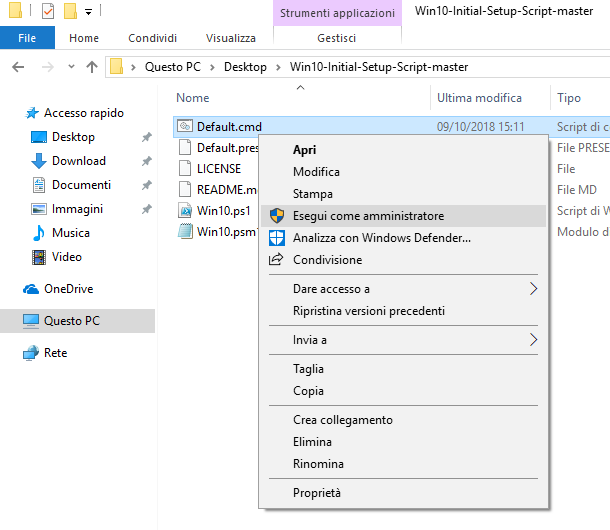Screen dimensions: 610x530
Task: Click the Forward navigation arrow
Action: [x=47, y=67]
